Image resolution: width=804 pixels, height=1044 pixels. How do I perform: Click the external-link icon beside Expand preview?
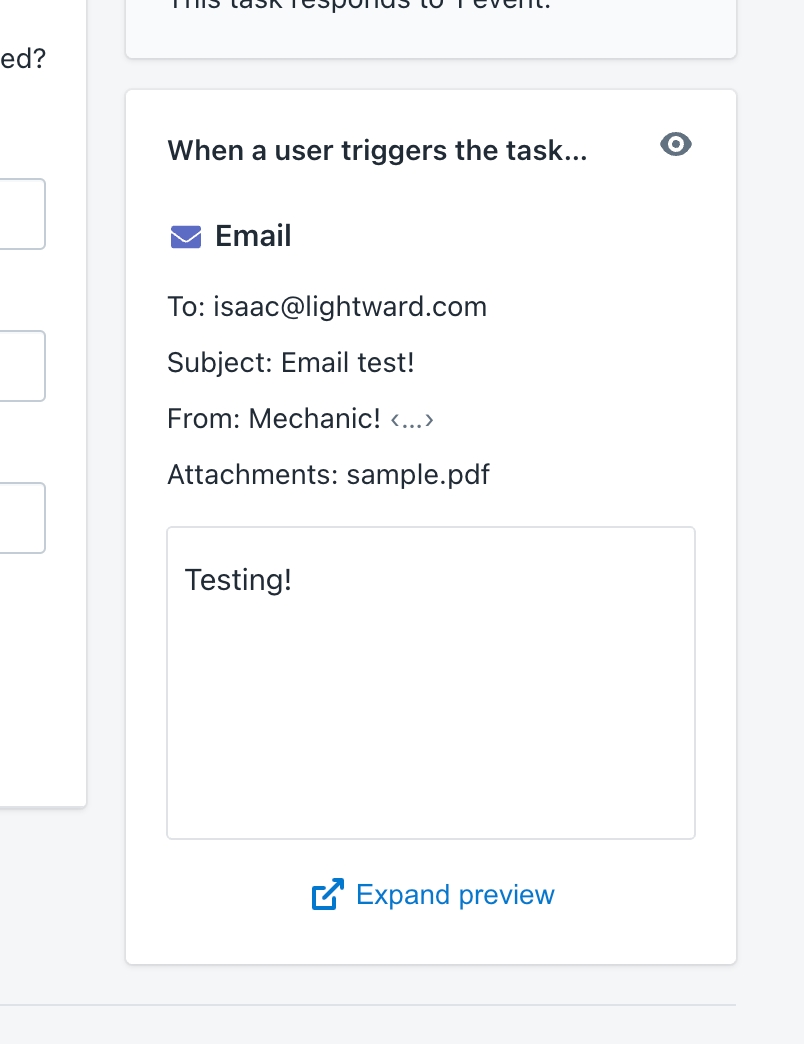327,894
